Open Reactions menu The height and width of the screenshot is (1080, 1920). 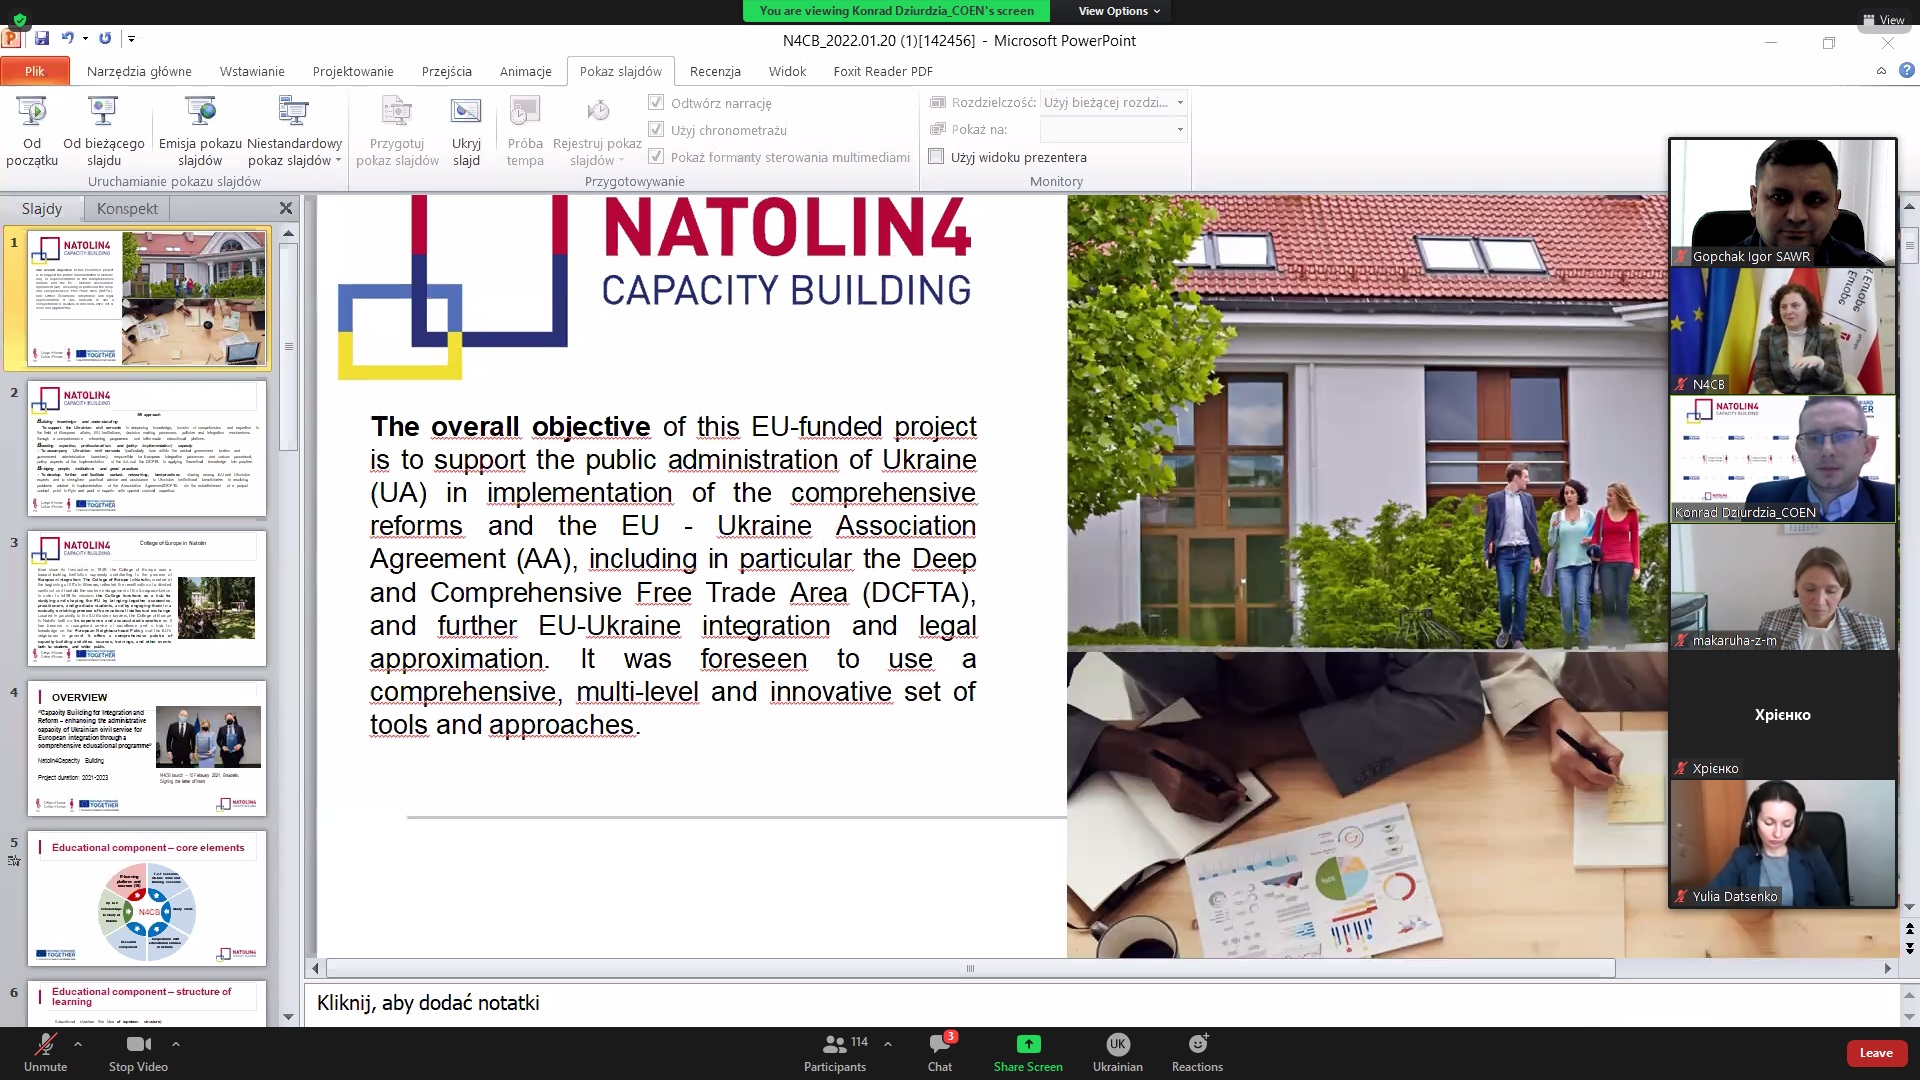click(x=1197, y=1052)
